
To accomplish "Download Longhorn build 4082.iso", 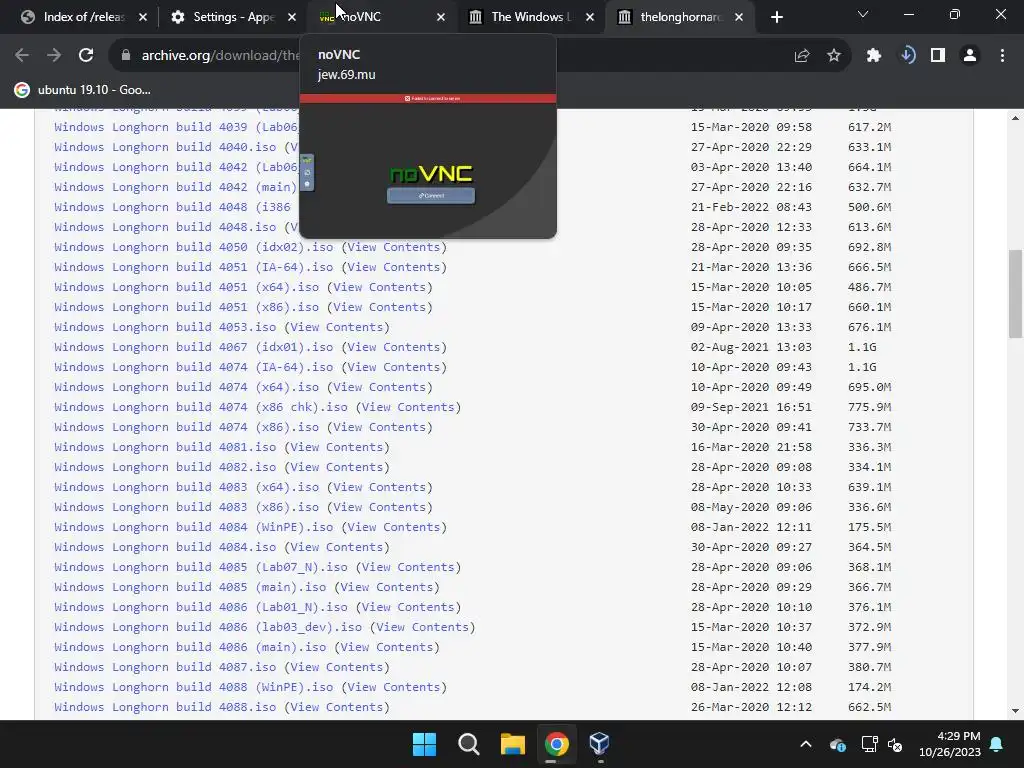I will click(x=165, y=467).
